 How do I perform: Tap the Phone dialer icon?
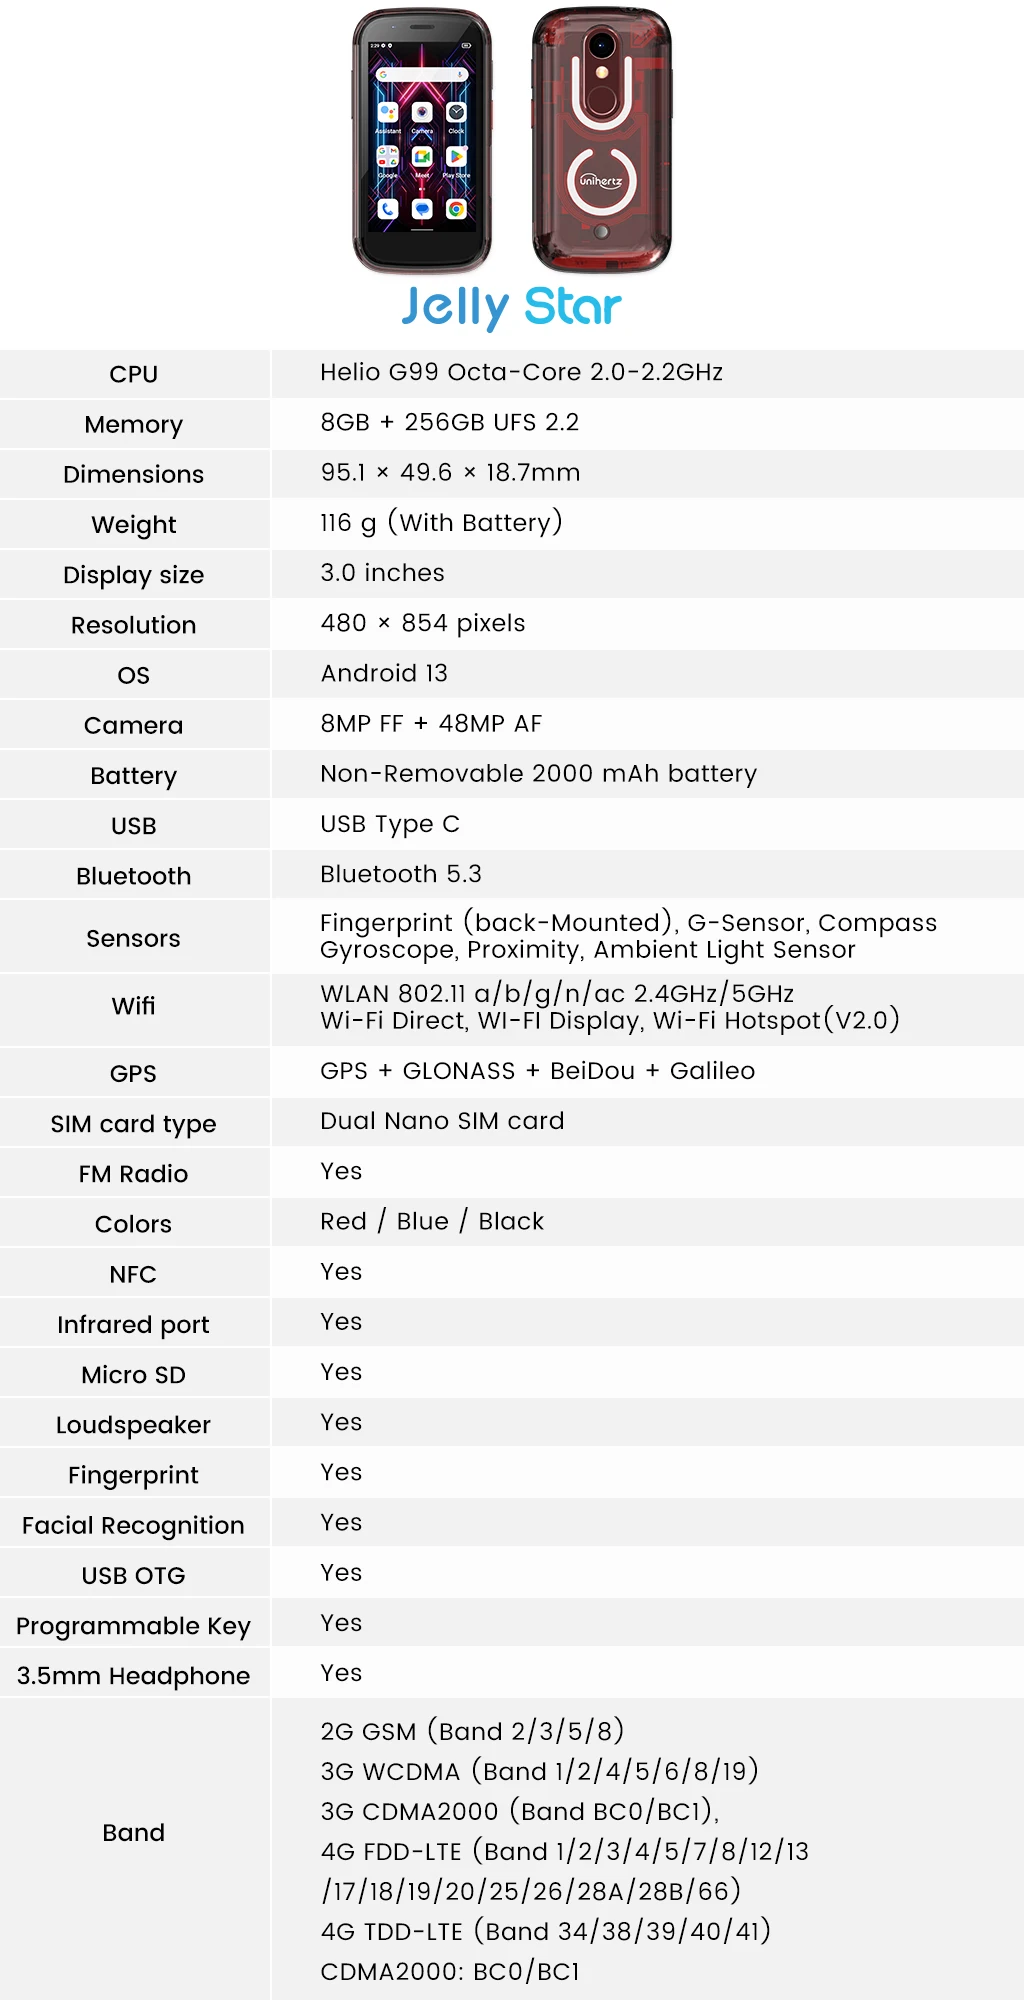(x=388, y=209)
